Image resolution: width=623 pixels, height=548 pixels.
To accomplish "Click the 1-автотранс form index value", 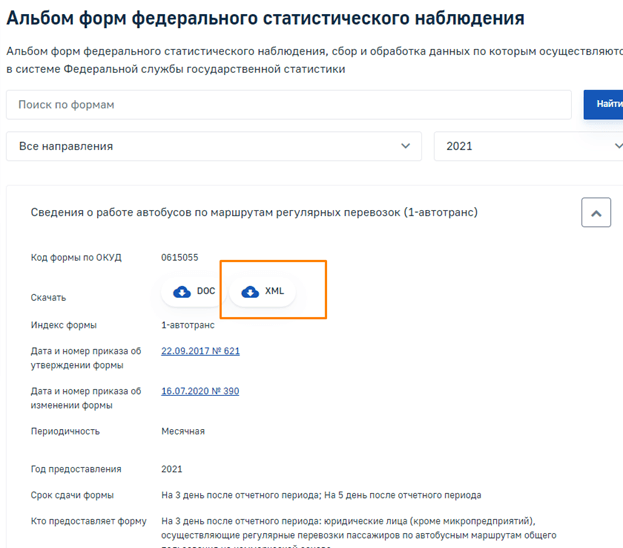I will pos(188,325).
